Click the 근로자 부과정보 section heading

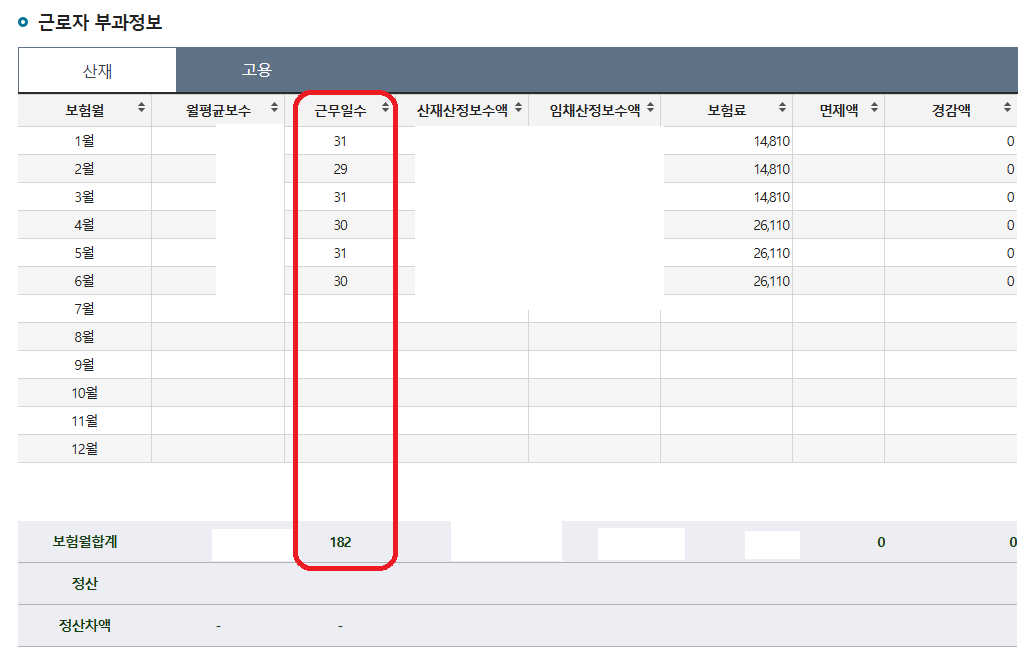tap(100, 22)
